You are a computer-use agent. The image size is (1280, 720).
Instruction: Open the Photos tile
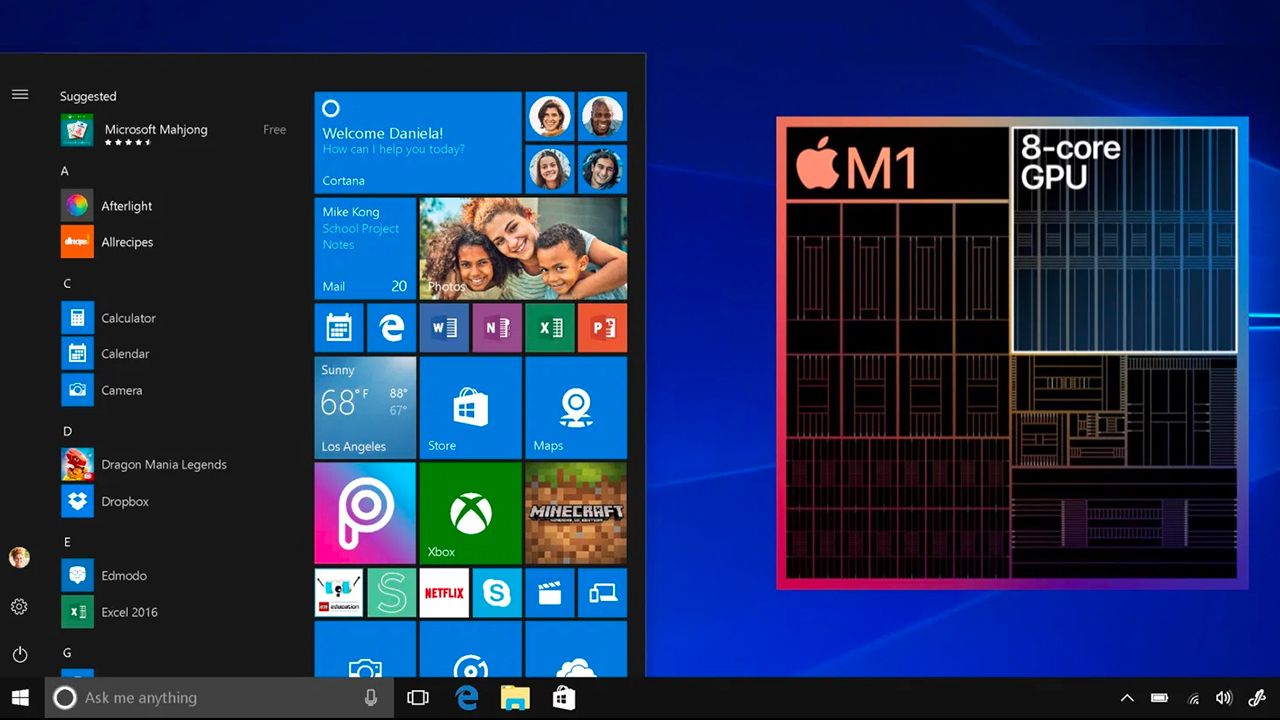pyautogui.click(x=523, y=249)
